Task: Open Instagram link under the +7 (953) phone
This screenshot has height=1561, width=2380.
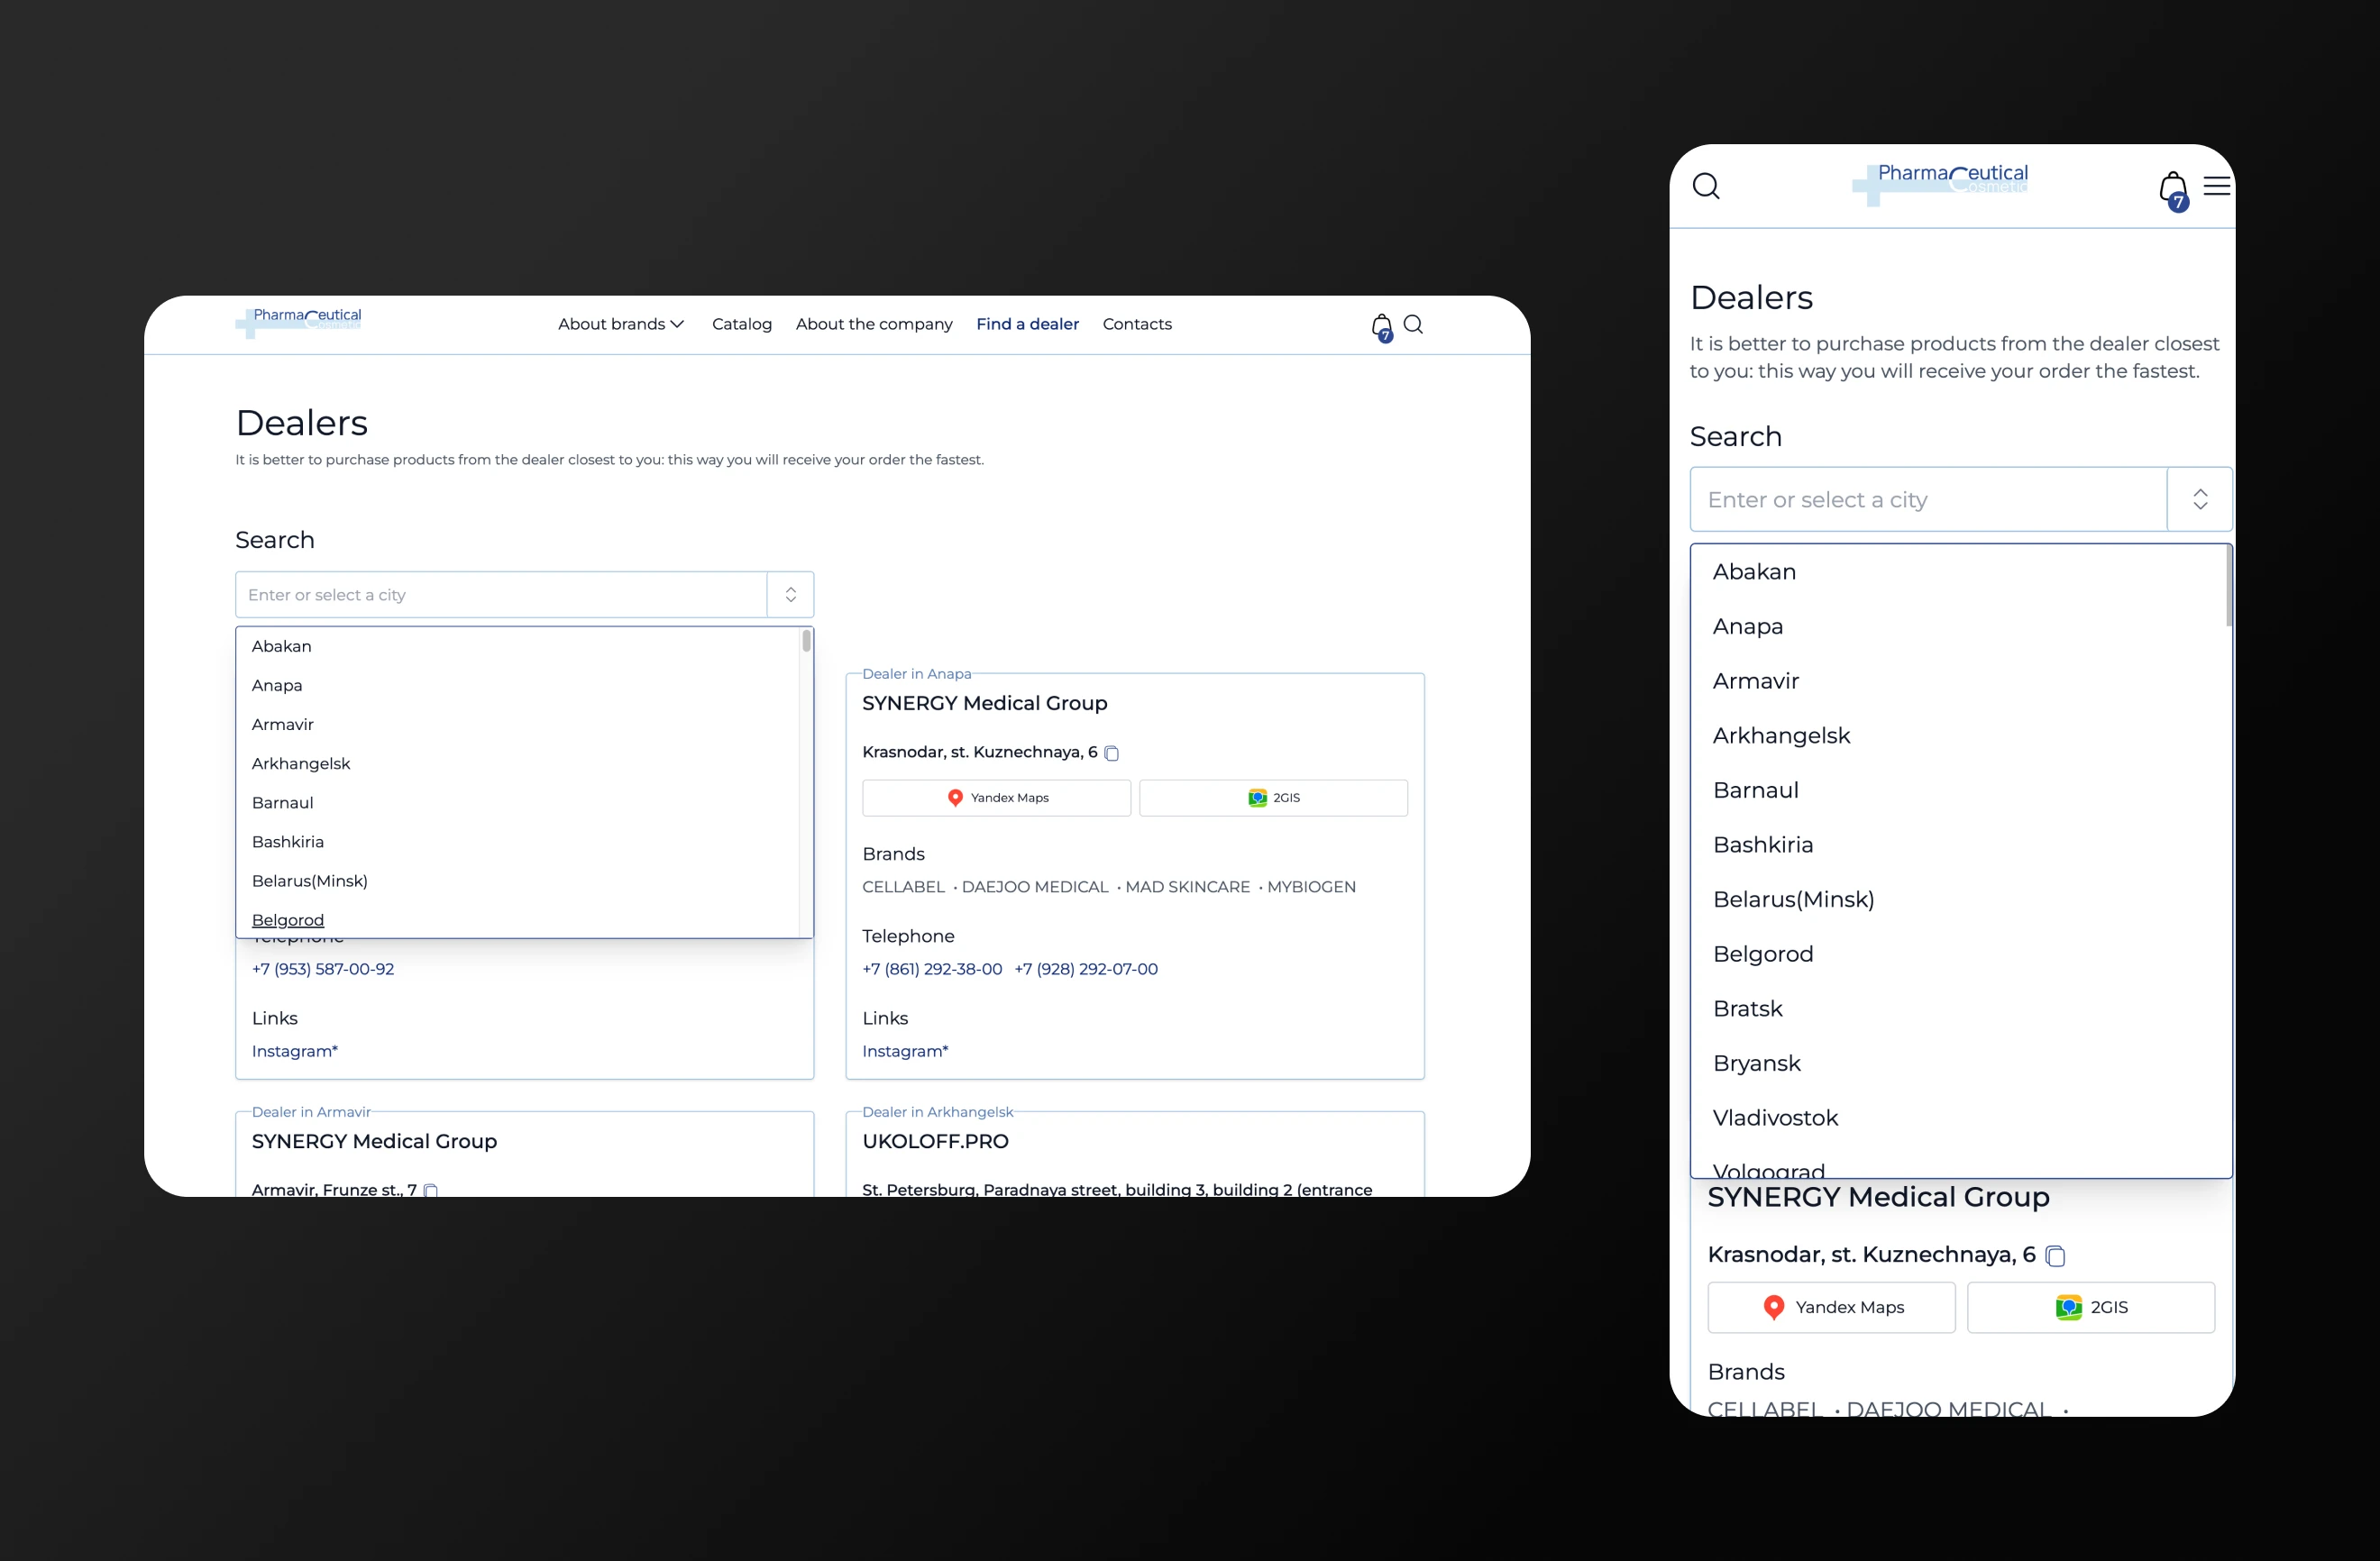Action: pyautogui.click(x=295, y=1051)
